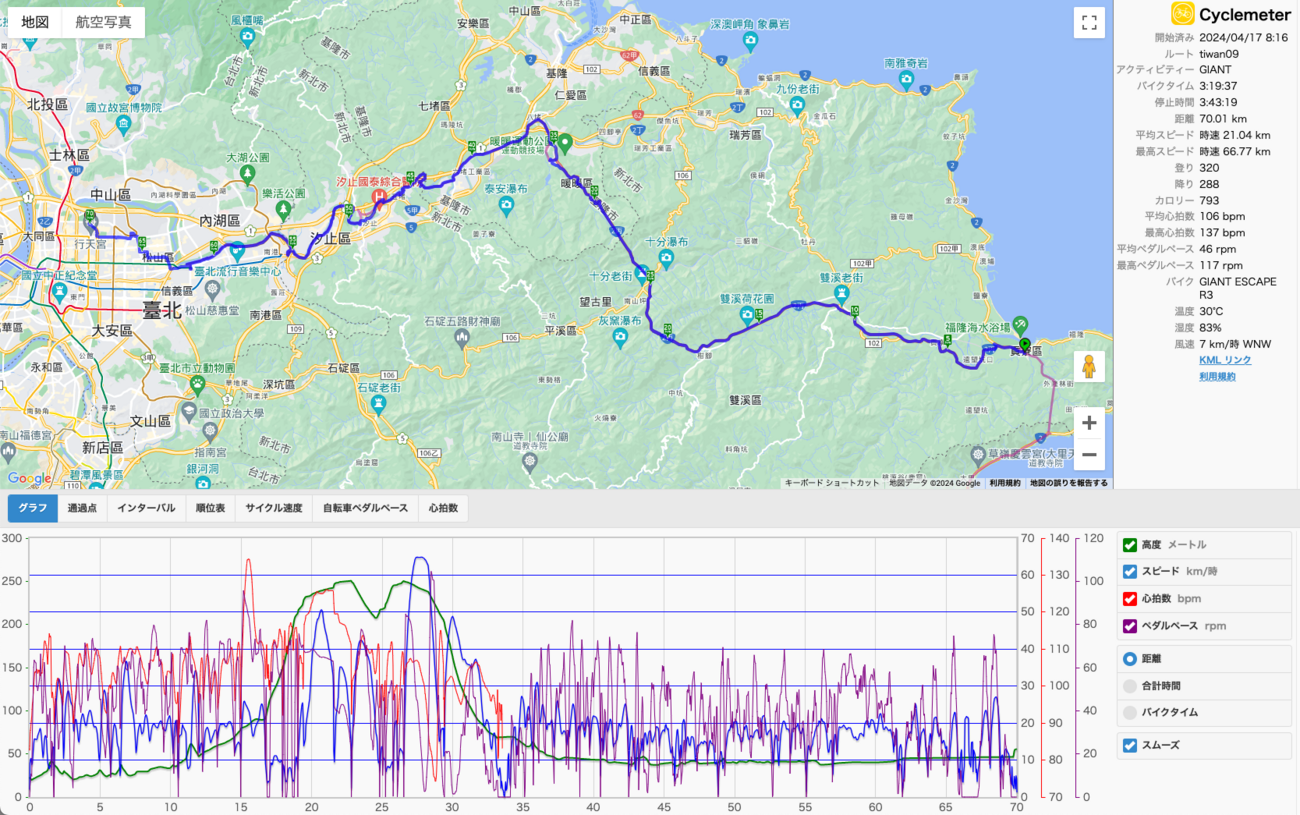Select the 臺北流行音樂中心 marker
Screen dimensions: 1300x815
coord(238,250)
